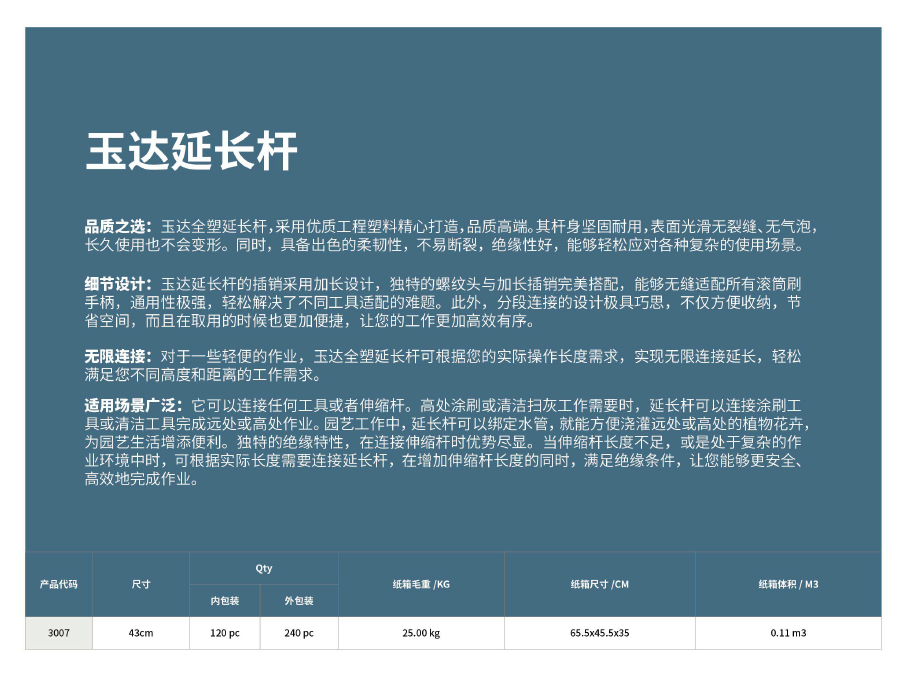Click the 纸箱毛重 /KG column header

421,584
